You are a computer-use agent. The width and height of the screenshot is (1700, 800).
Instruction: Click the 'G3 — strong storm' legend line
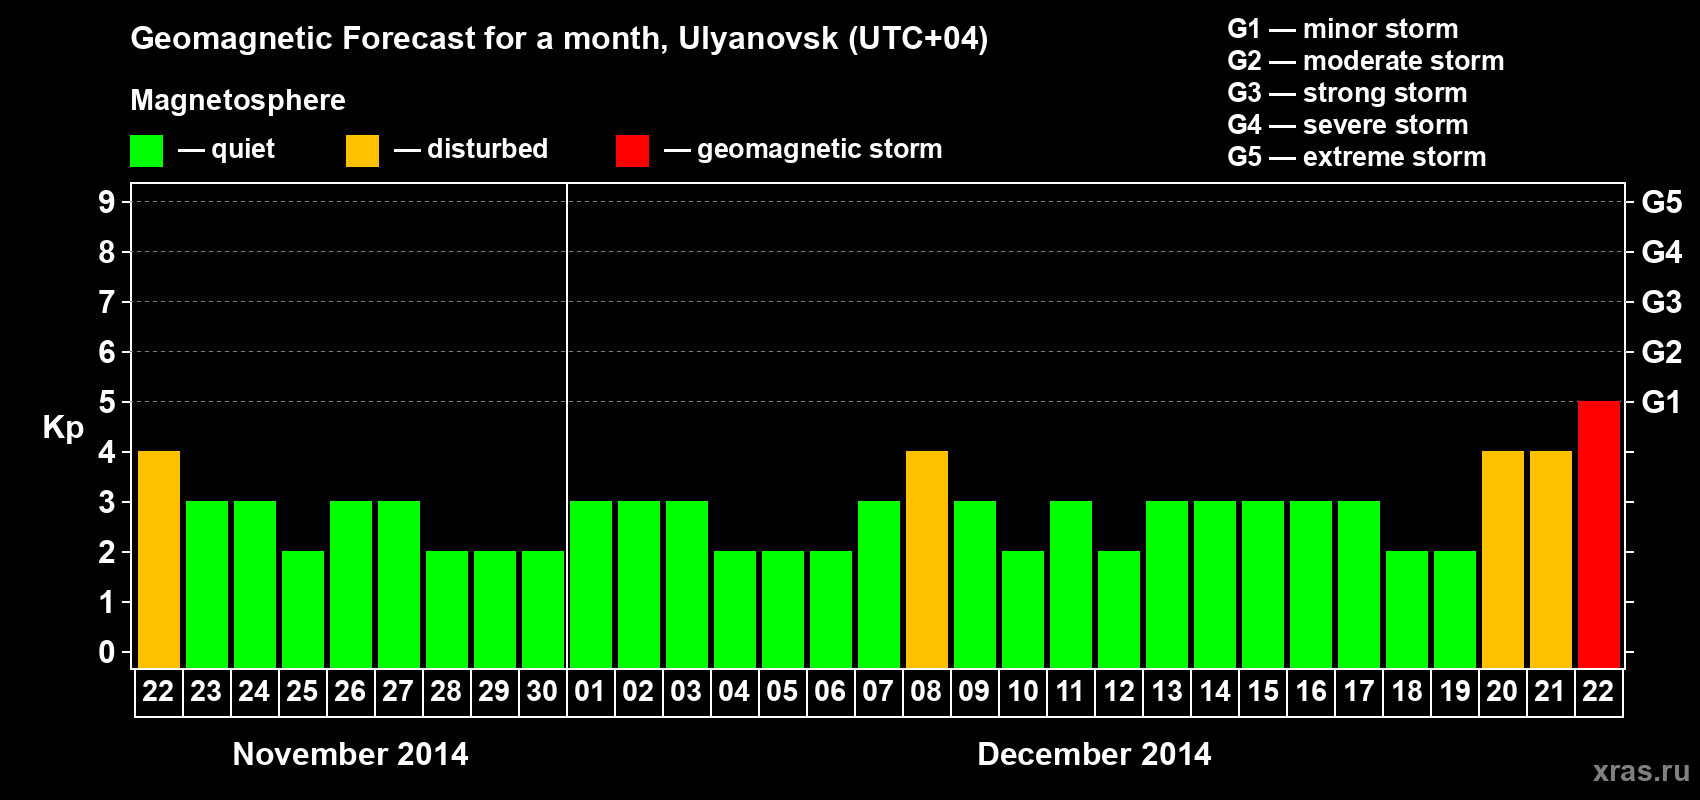coord(1348,93)
